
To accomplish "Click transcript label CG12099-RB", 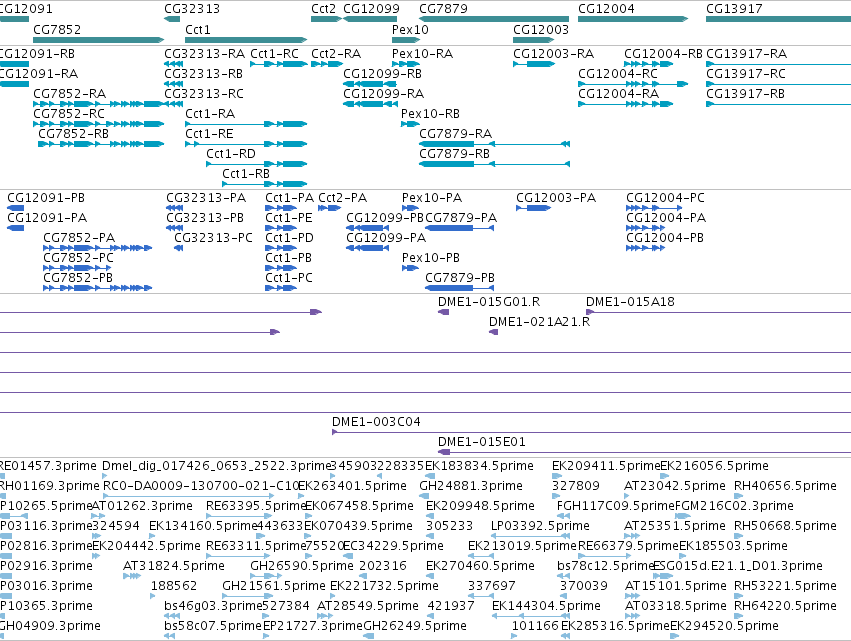I will point(383,73).
